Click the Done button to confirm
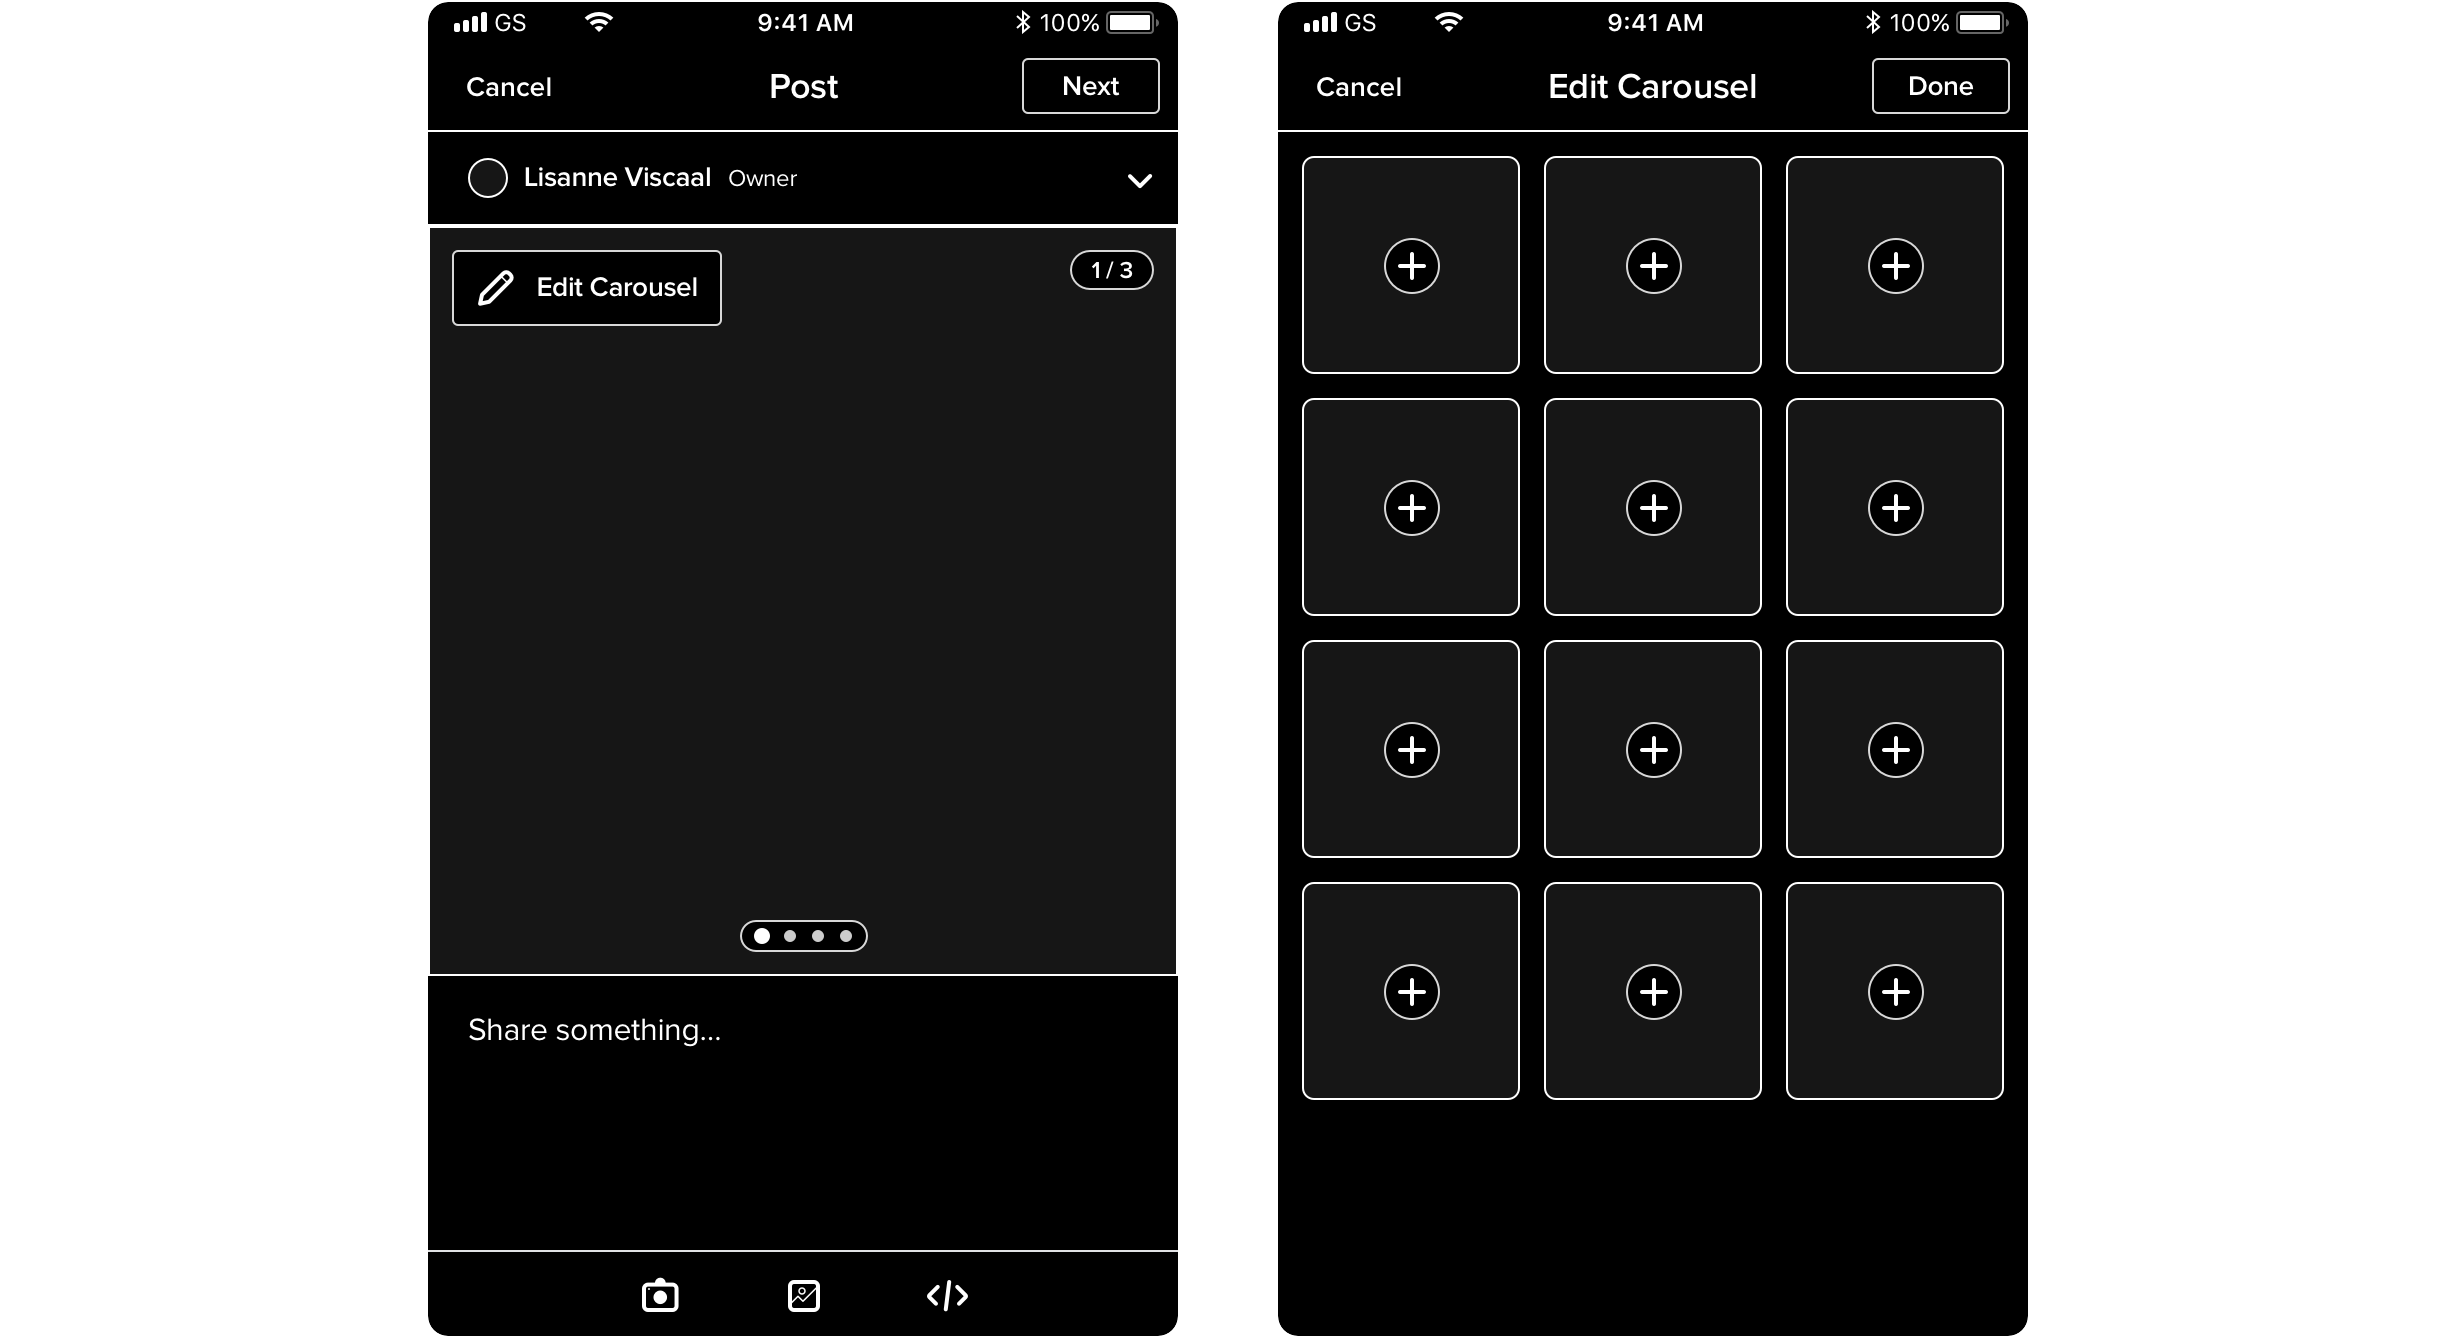 click(1940, 86)
